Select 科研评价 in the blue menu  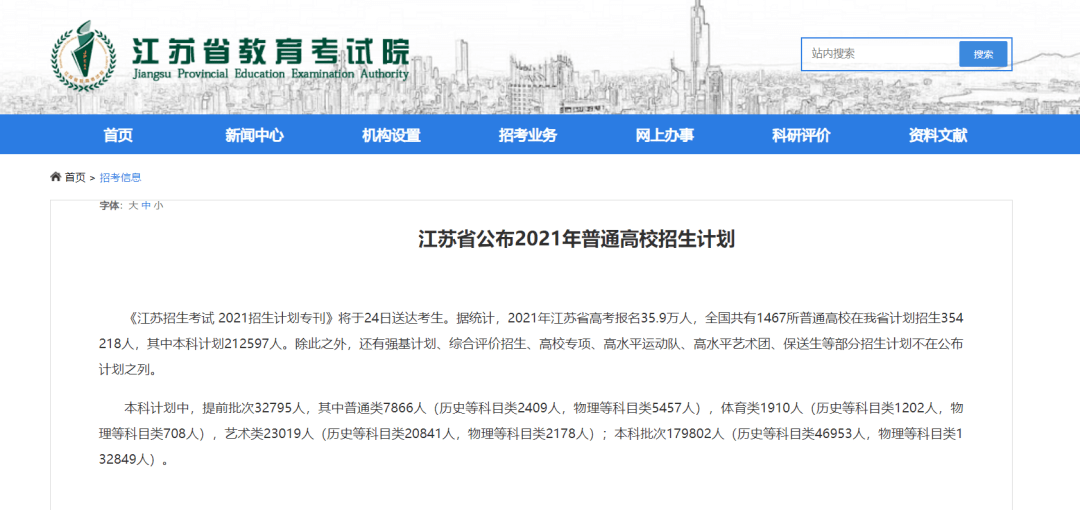pyautogui.click(x=801, y=135)
